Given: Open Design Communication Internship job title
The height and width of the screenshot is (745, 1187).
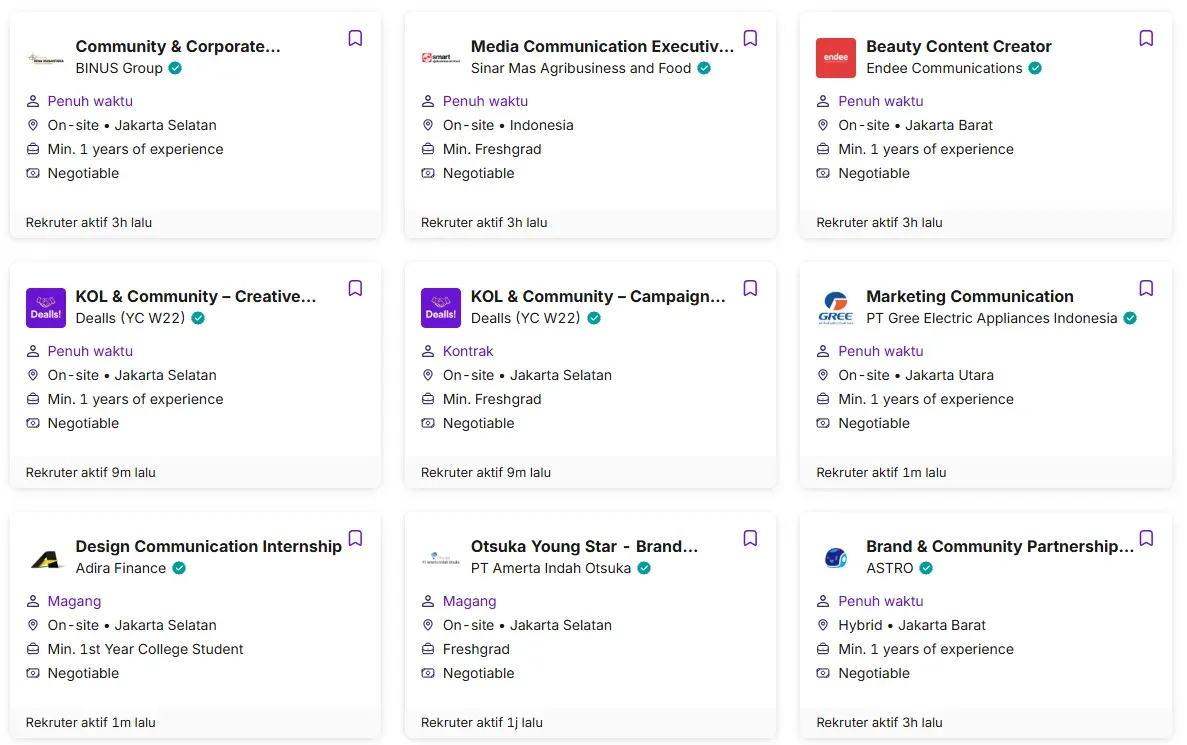Looking at the screenshot, I should pyautogui.click(x=208, y=546).
